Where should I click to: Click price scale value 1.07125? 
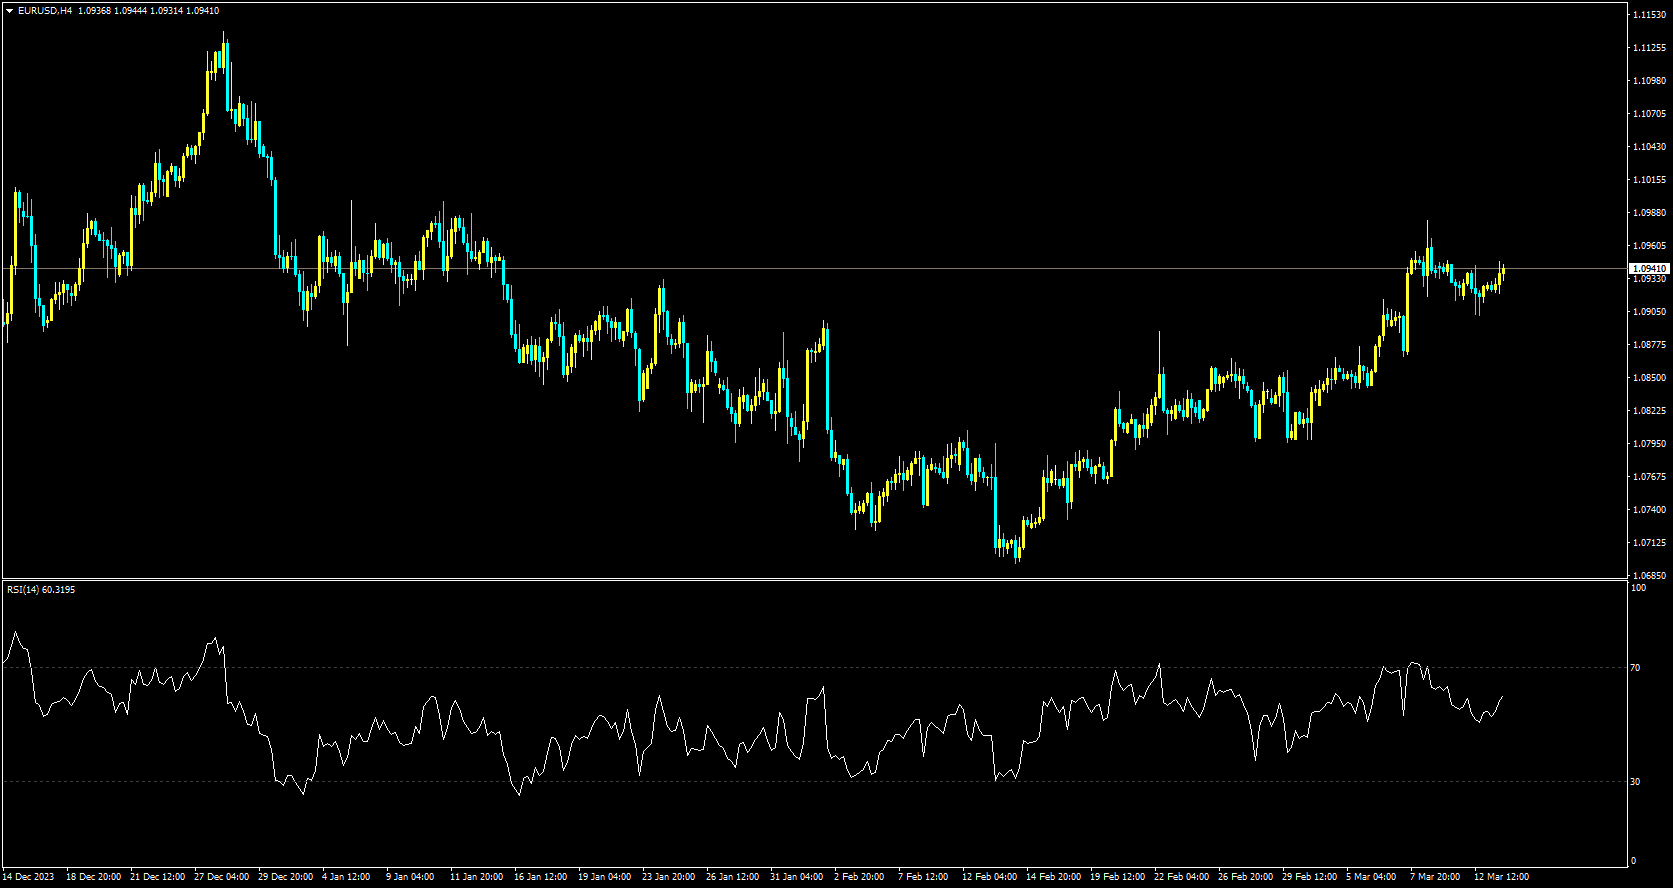tap(1649, 543)
